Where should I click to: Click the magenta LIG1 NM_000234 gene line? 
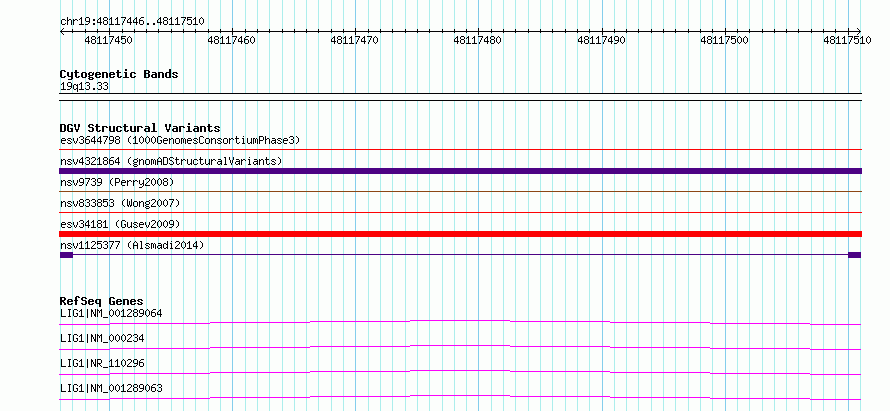coord(460,345)
